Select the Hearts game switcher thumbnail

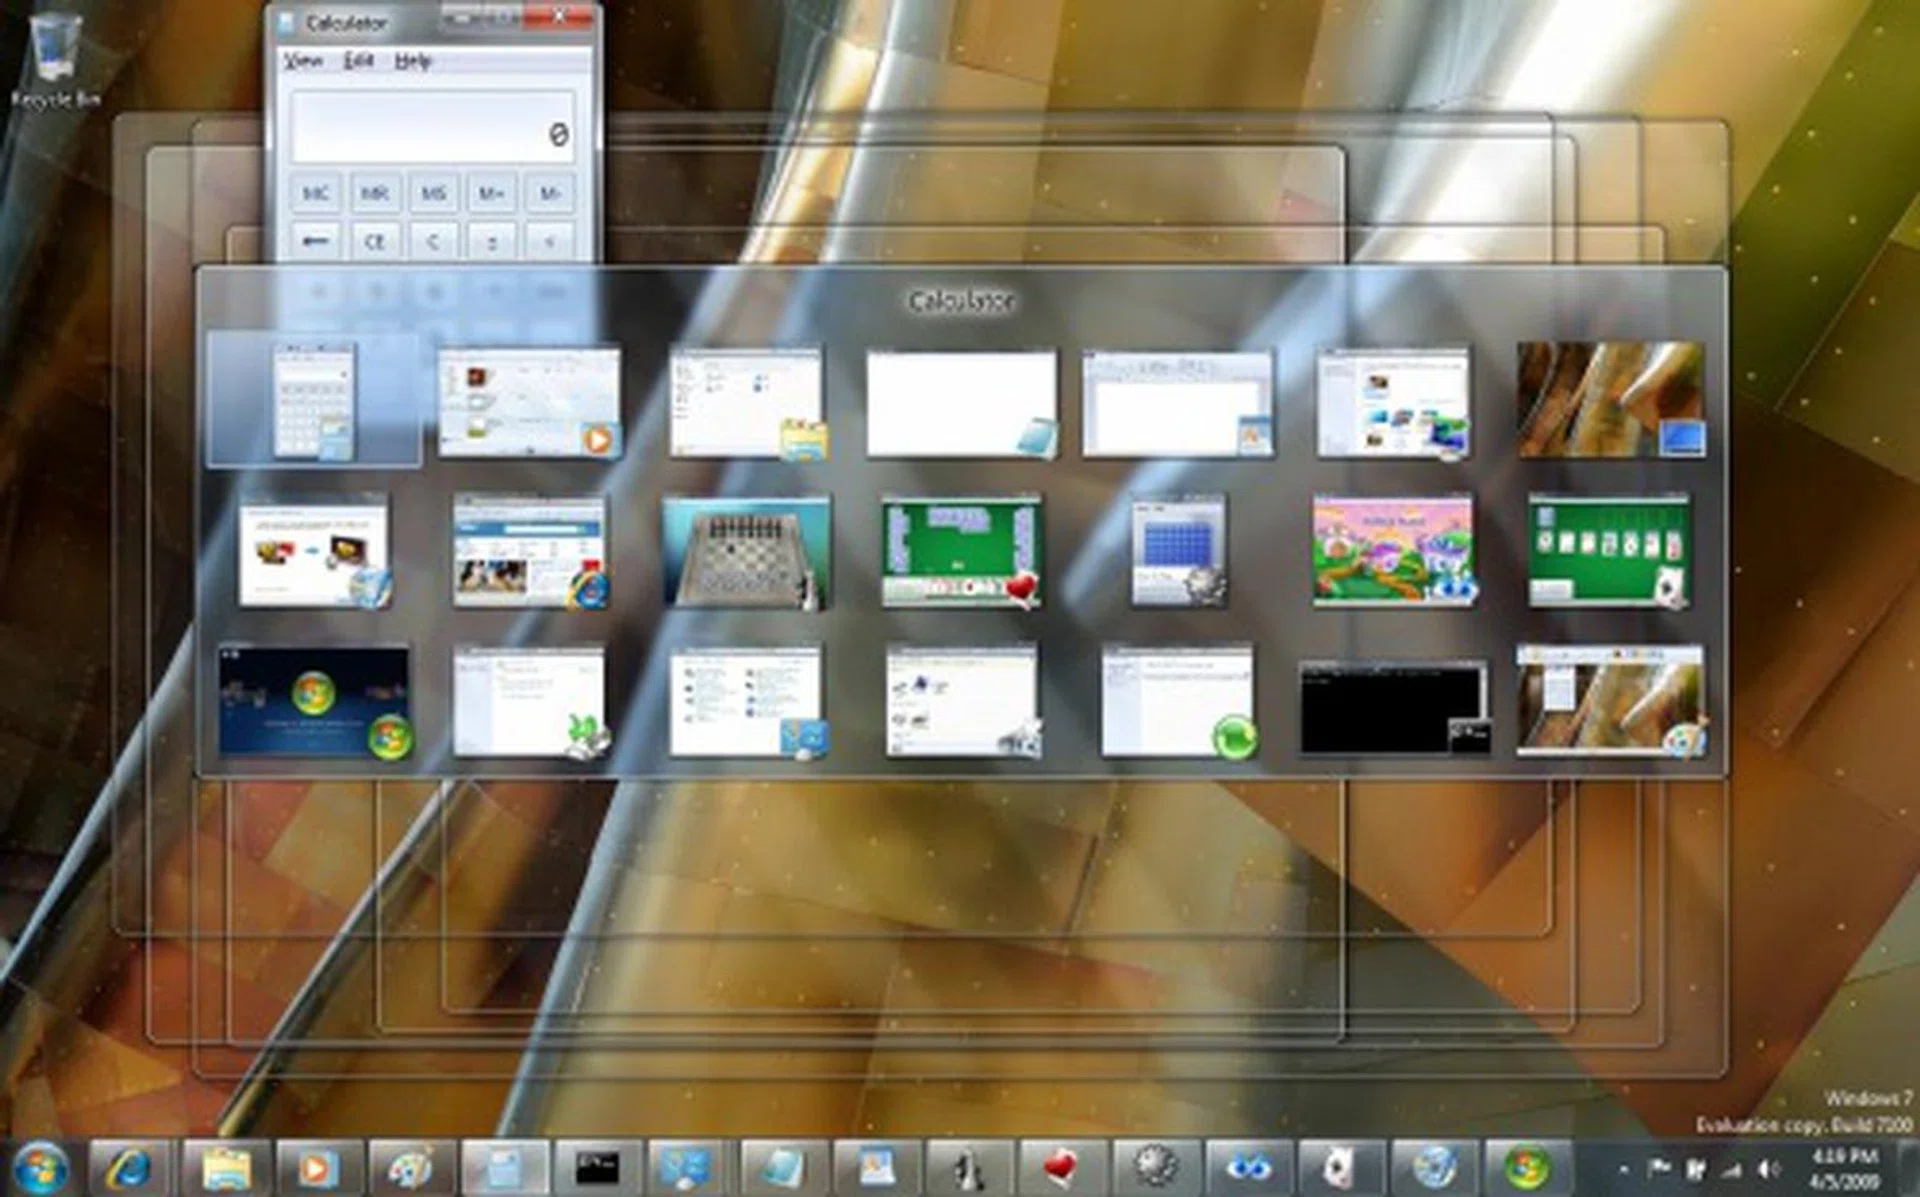tap(961, 551)
